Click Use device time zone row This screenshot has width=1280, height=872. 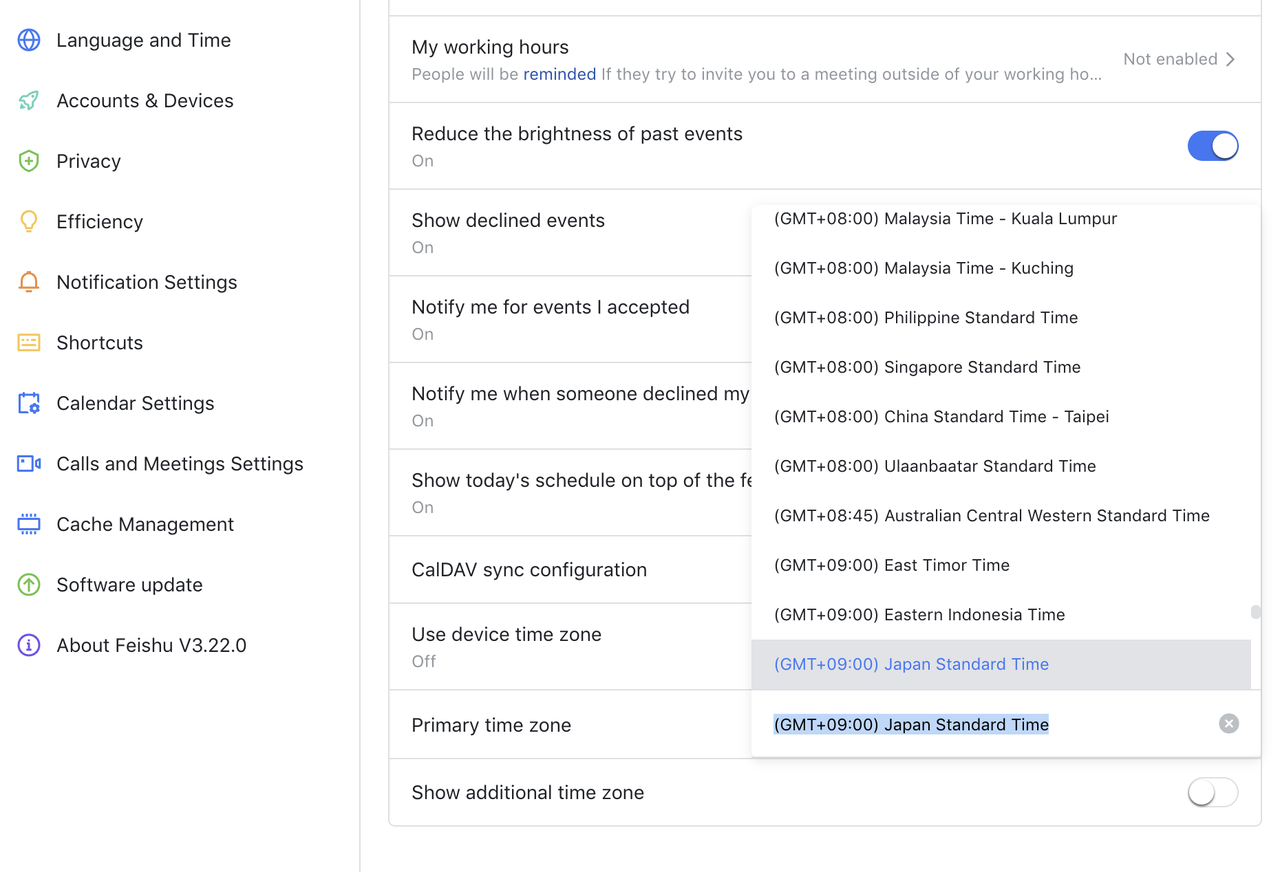point(570,646)
